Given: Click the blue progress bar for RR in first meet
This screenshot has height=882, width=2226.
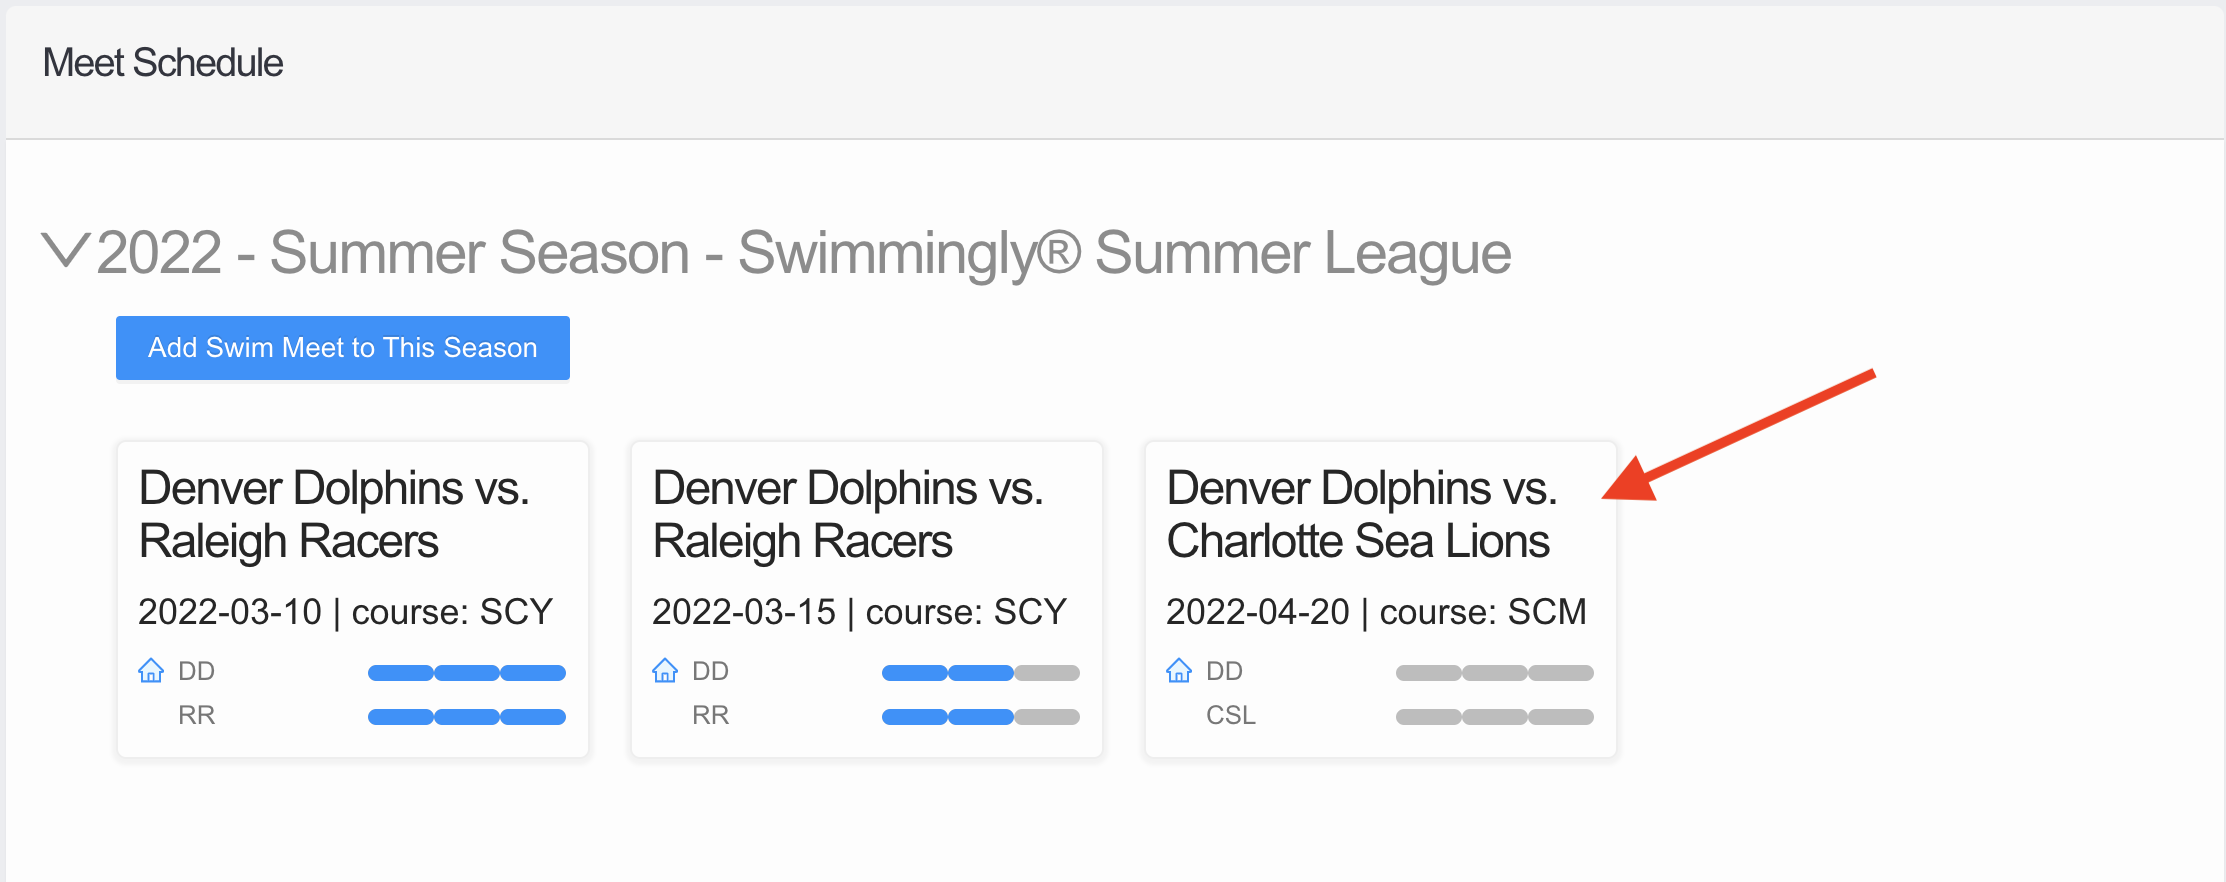Looking at the screenshot, I should click(x=466, y=716).
